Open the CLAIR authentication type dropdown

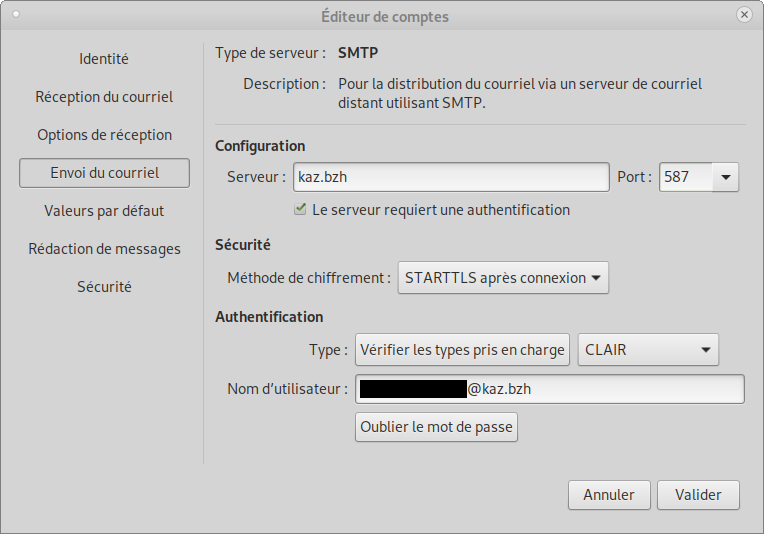648,350
